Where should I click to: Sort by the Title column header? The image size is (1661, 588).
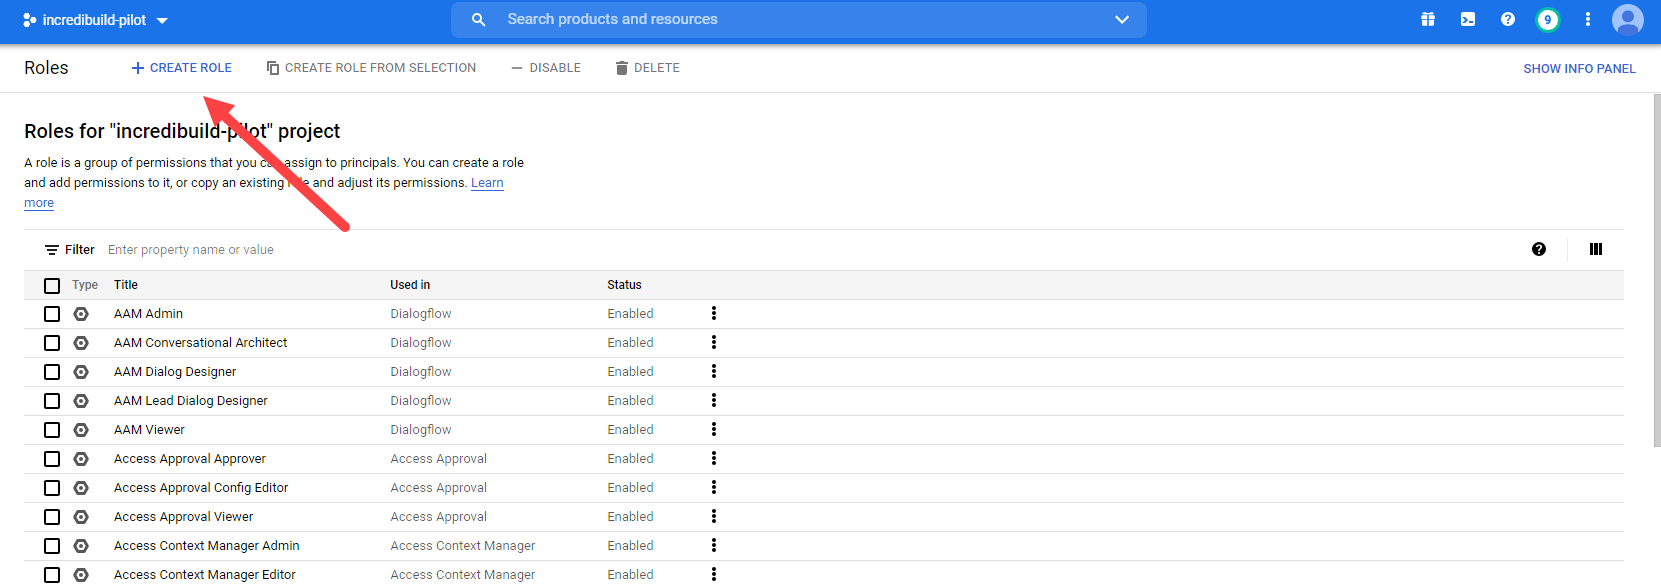tap(126, 285)
